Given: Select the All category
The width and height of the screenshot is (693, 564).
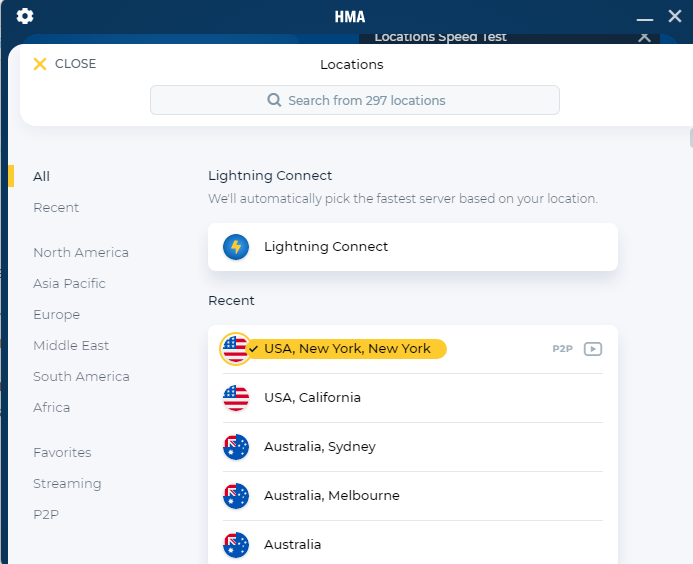Looking at the screenshot, I should click(x=41, y=176).
